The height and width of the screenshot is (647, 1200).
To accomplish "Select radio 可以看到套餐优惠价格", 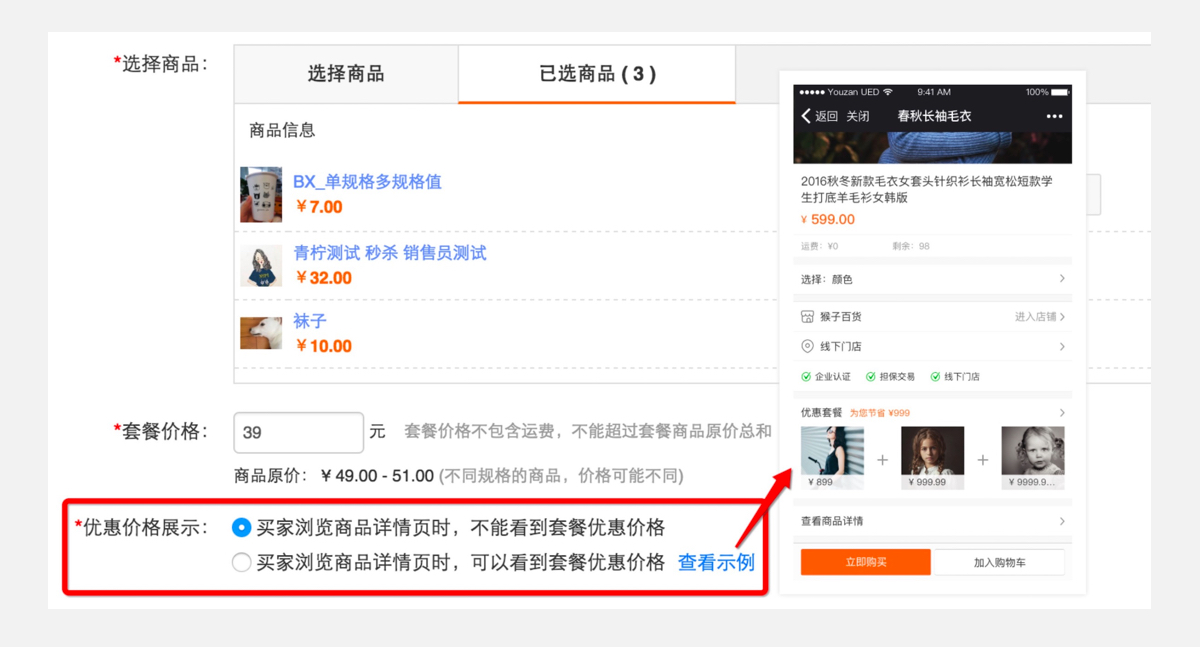I will (x=241, y=562).
